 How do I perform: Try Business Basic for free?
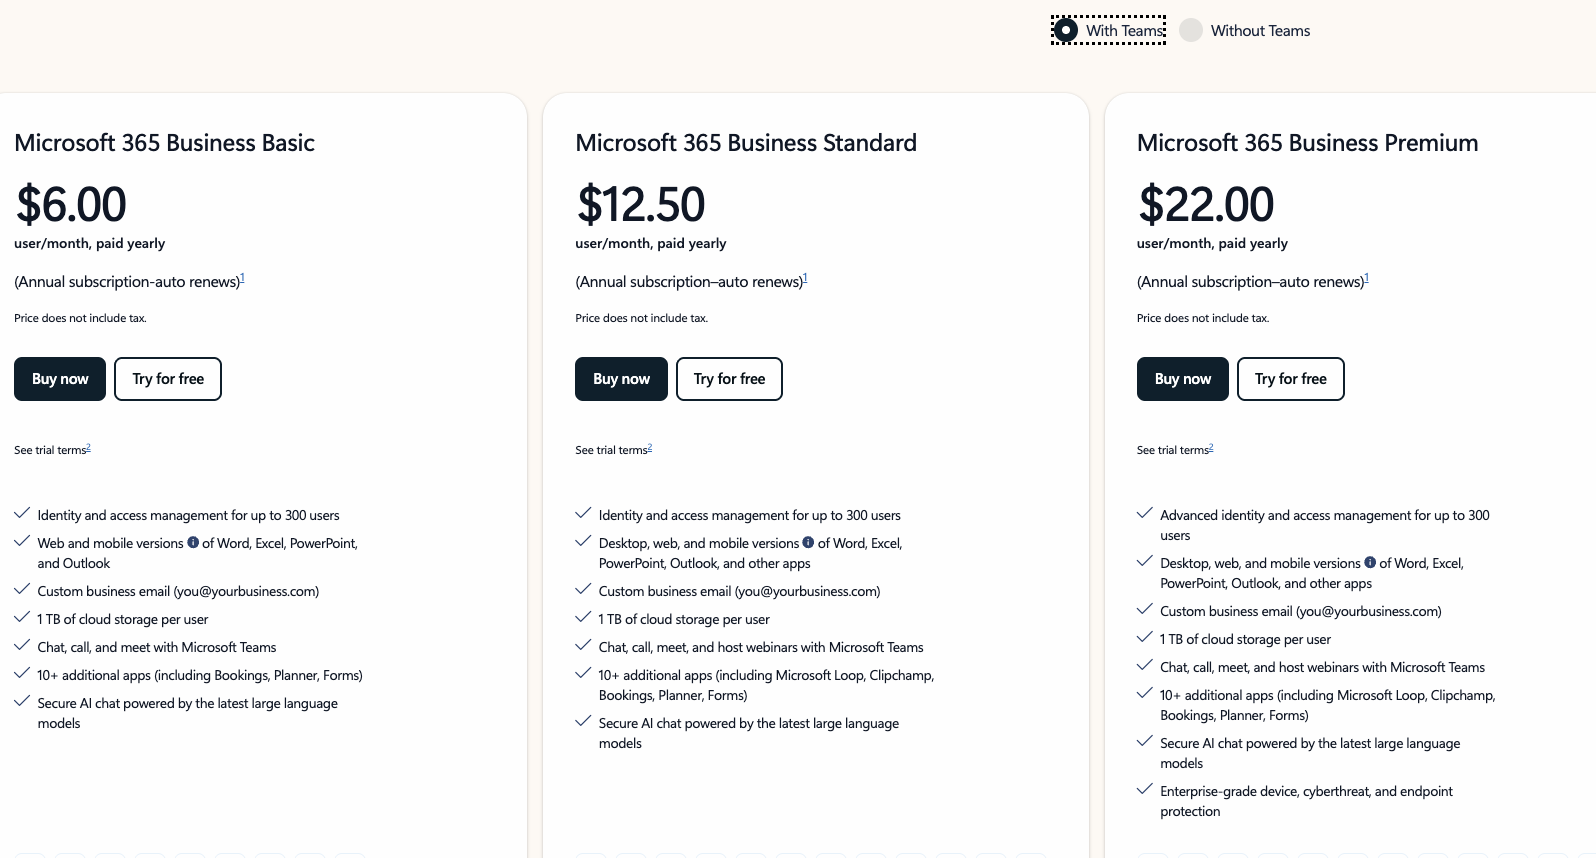tap(168, 379)
